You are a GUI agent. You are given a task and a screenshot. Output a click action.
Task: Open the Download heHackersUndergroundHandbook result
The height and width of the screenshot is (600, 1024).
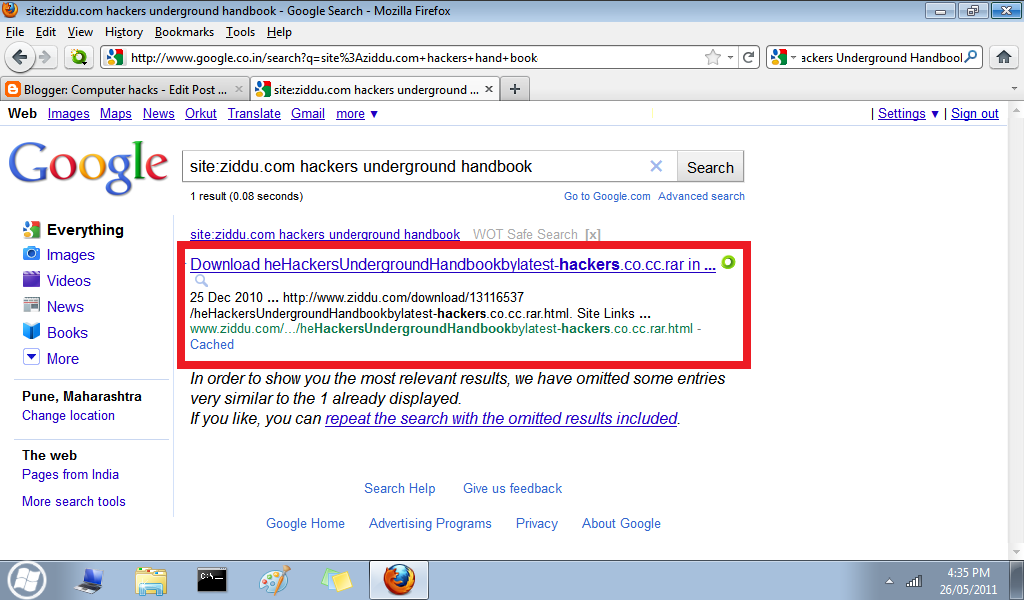pyautogui.click(x=453, y=264)
